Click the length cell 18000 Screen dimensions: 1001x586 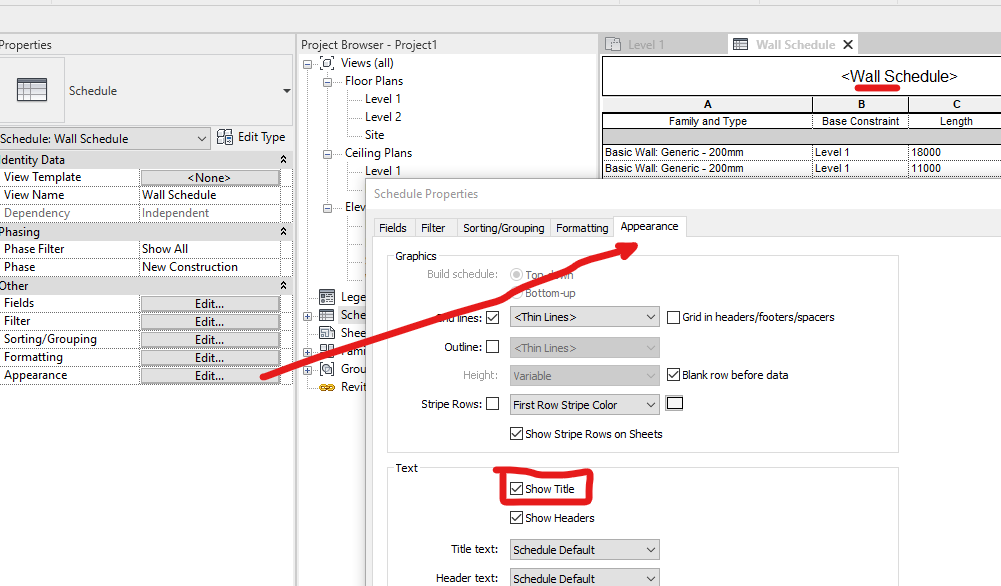pos(954,152)
